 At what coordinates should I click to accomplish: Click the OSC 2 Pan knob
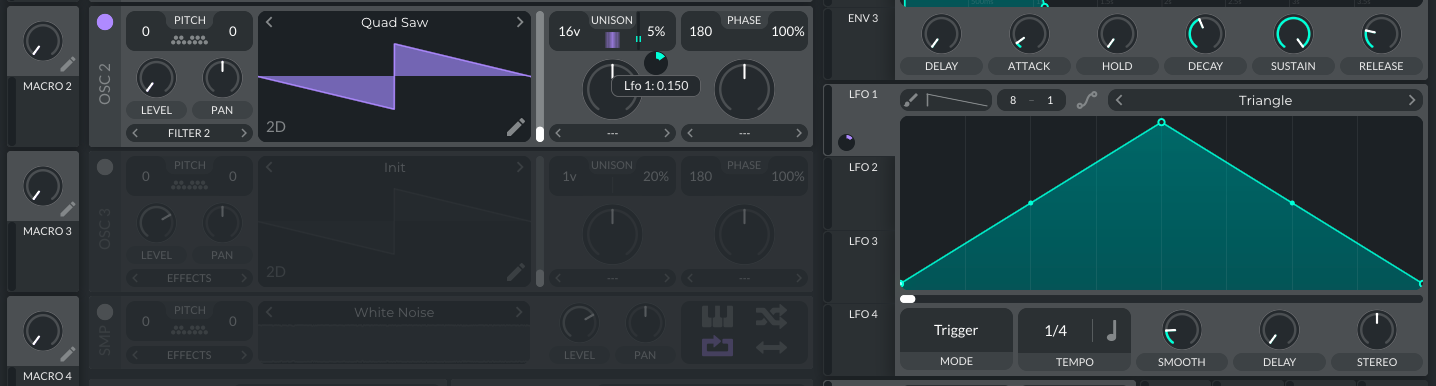click(x=222, y=78)
